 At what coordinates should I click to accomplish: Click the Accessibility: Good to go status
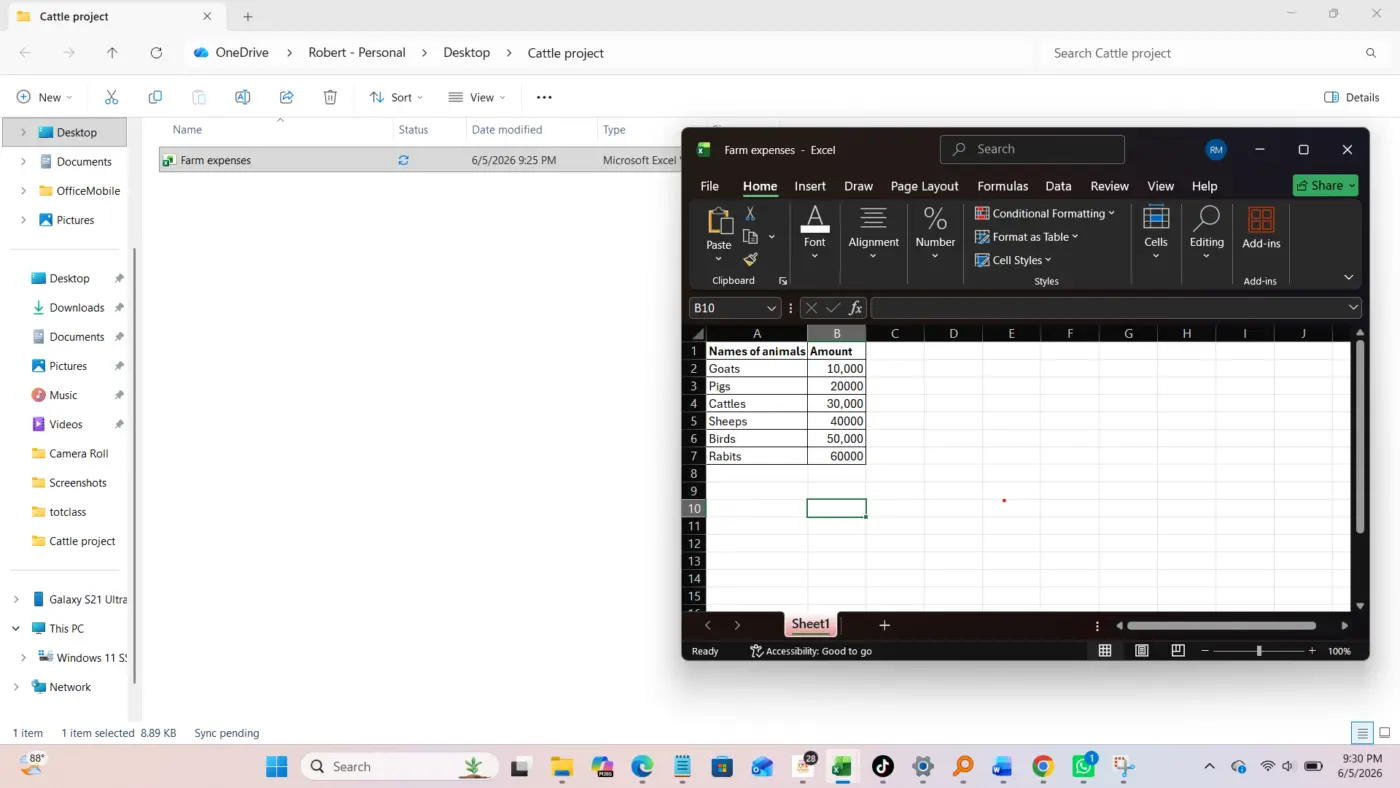coord(811,651)
